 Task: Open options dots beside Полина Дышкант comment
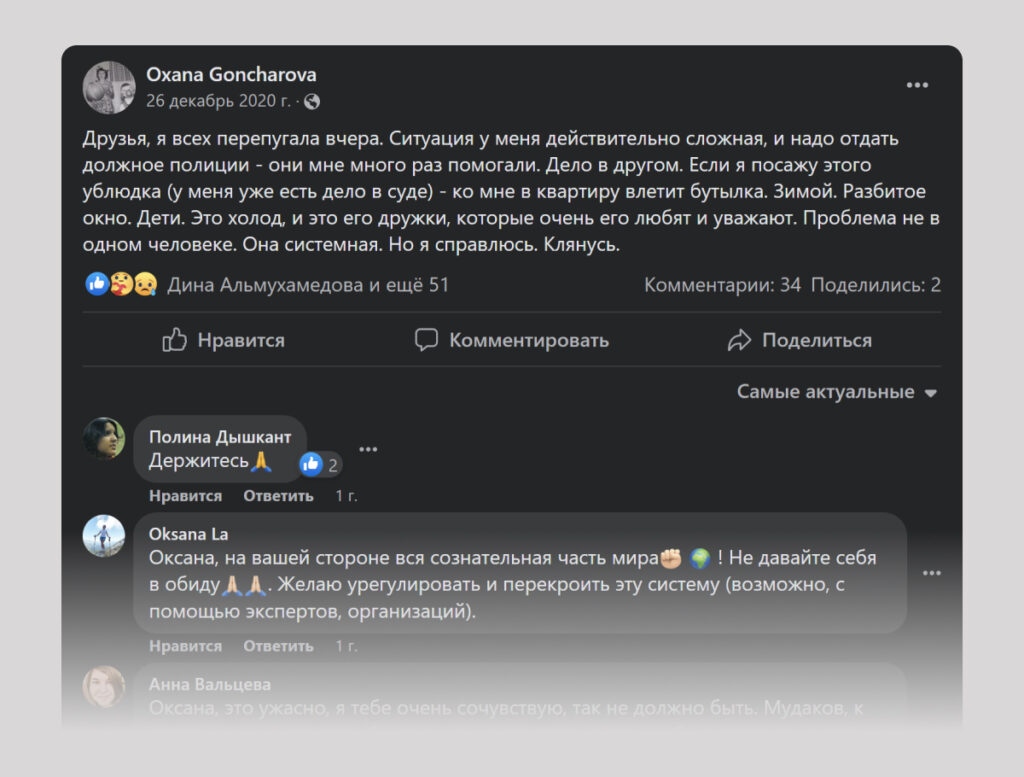[368, 449]
